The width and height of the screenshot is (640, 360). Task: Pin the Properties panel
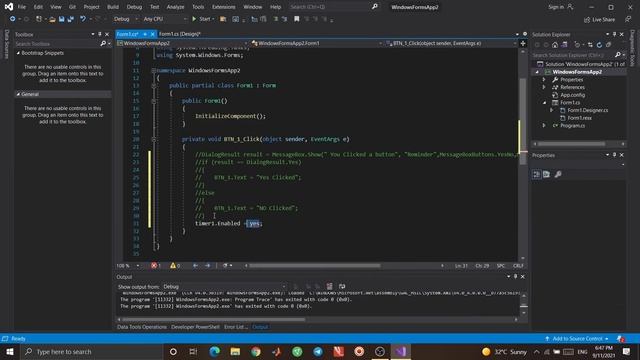tap(614, 155)
